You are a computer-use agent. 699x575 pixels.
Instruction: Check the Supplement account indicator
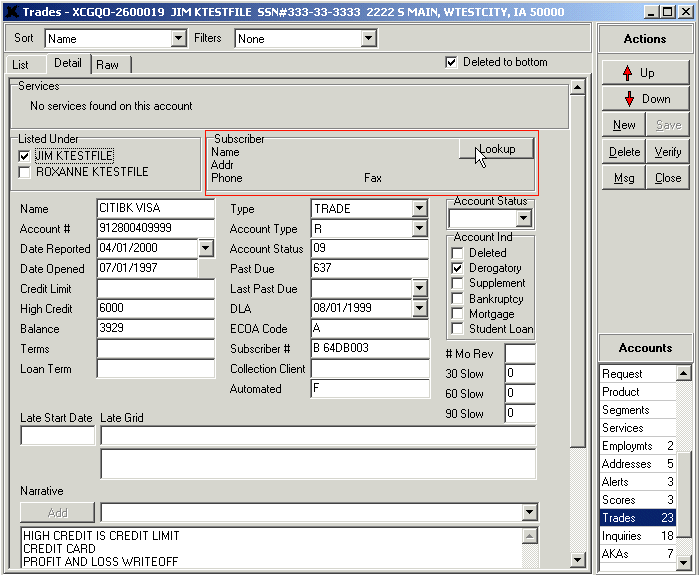[x=457, y=283]
